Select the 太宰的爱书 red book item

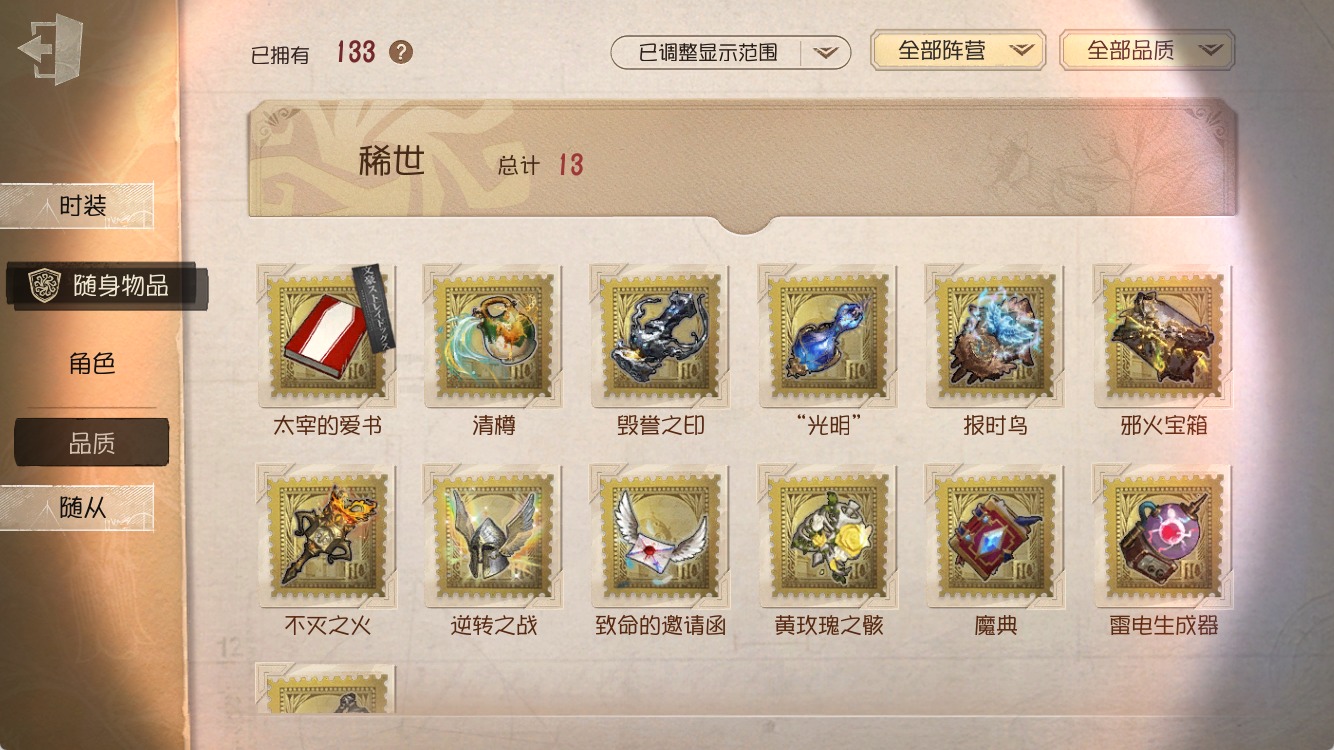[327, 336]
